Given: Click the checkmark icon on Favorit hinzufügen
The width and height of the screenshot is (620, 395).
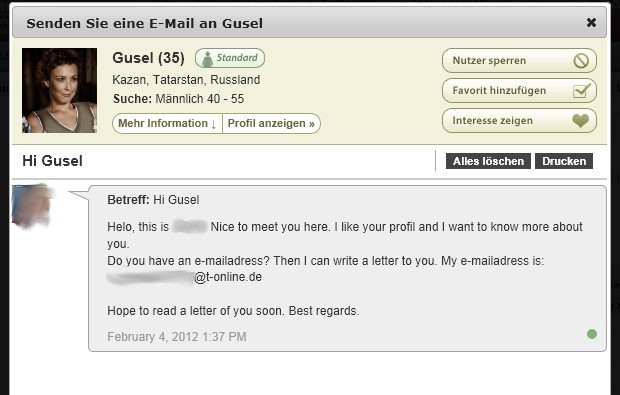Looking at the screenshot, I should pos(582,91).
